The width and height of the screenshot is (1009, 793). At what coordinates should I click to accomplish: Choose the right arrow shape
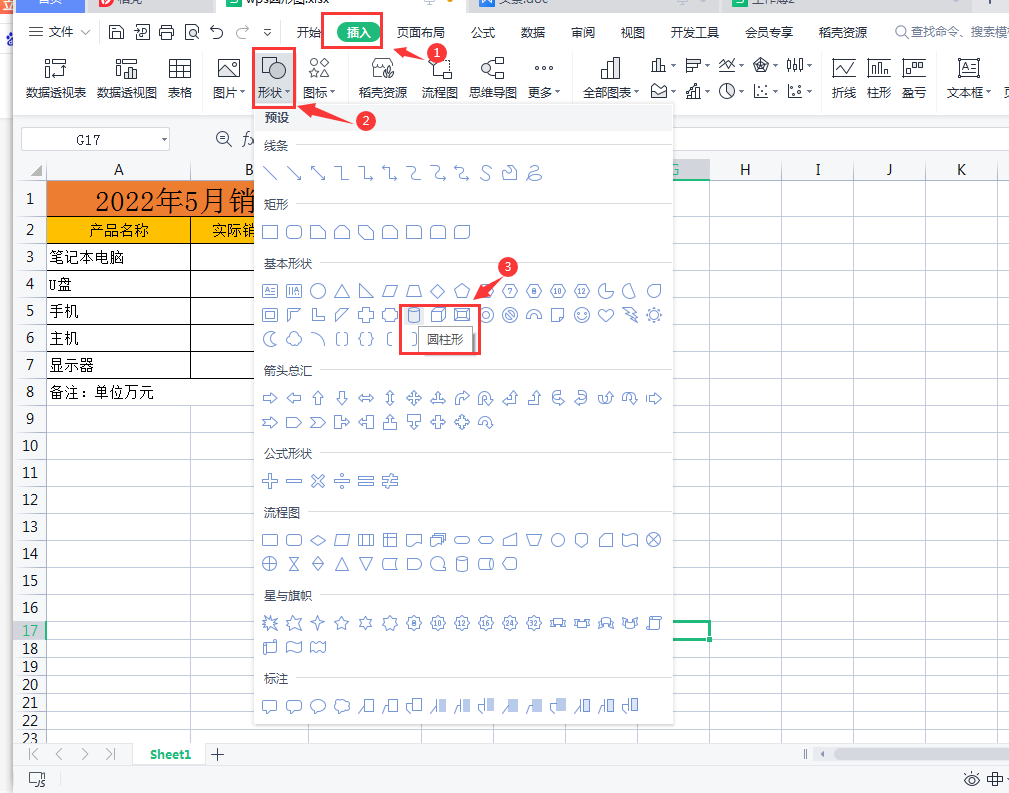(x=270, y=398)
